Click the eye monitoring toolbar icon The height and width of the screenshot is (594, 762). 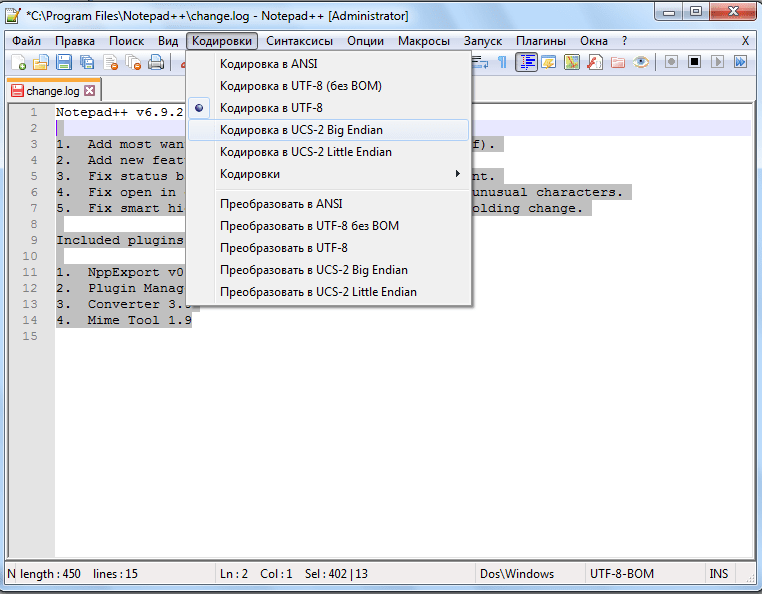641,62
